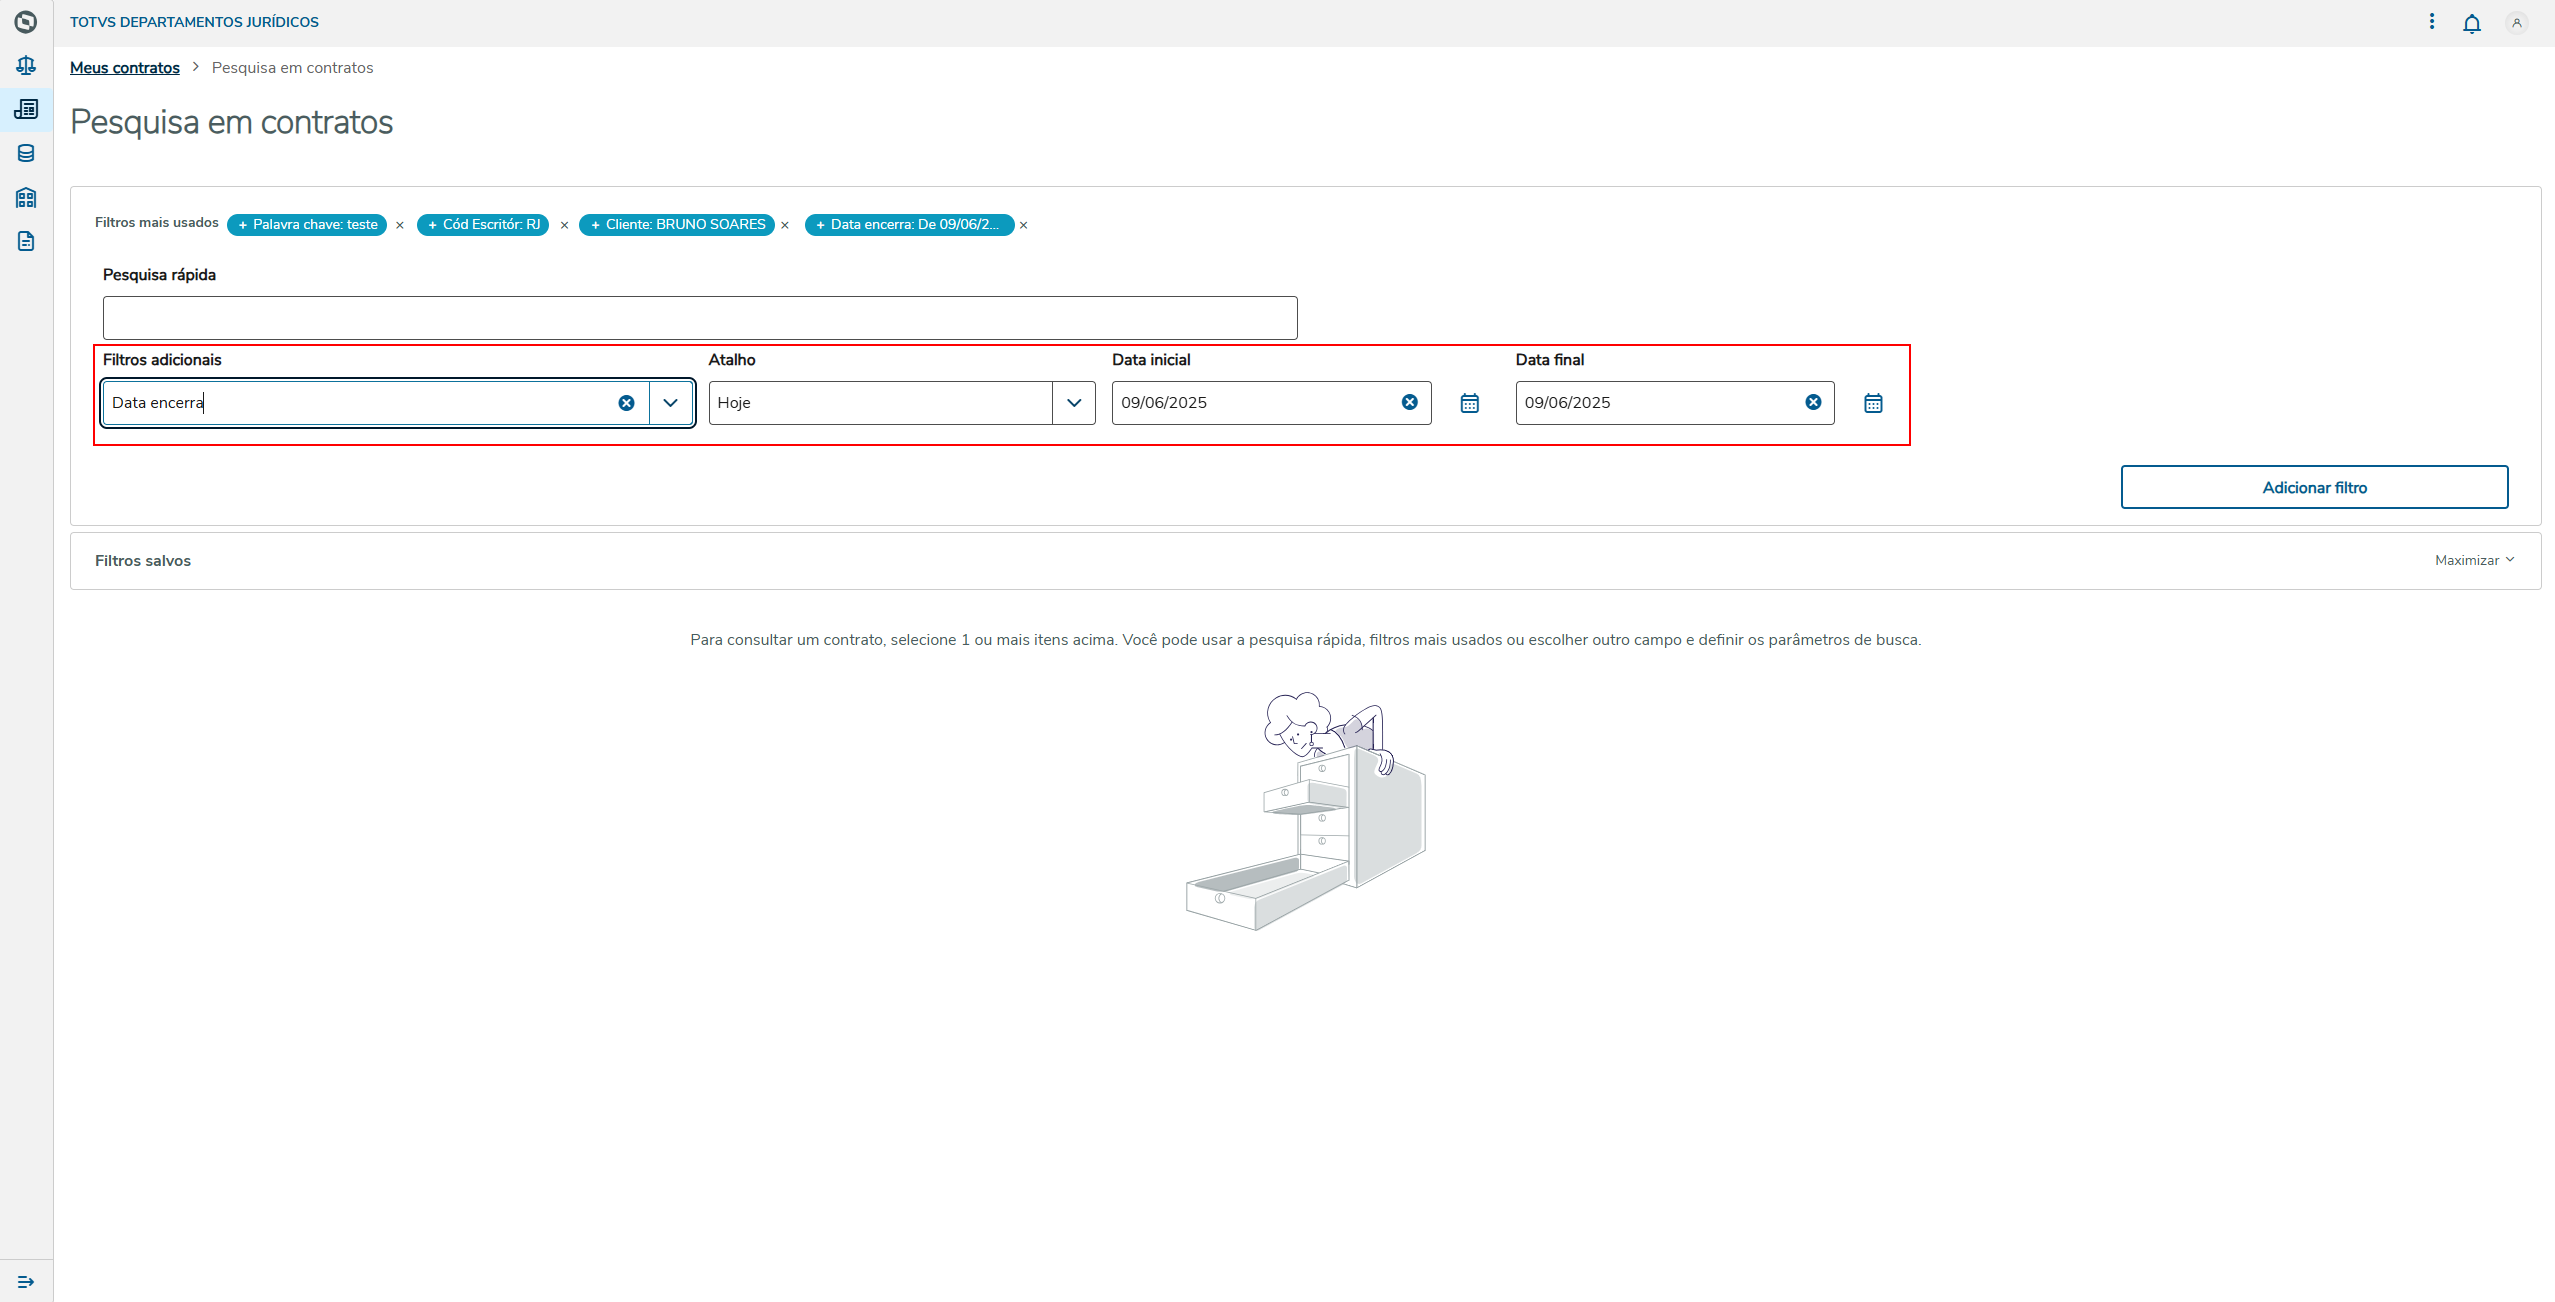The width and height of the screenshot is (2555, 1302).
Task: Expand the sidebar with bottom arrow icon
Action: click(x=26, y=1282)
